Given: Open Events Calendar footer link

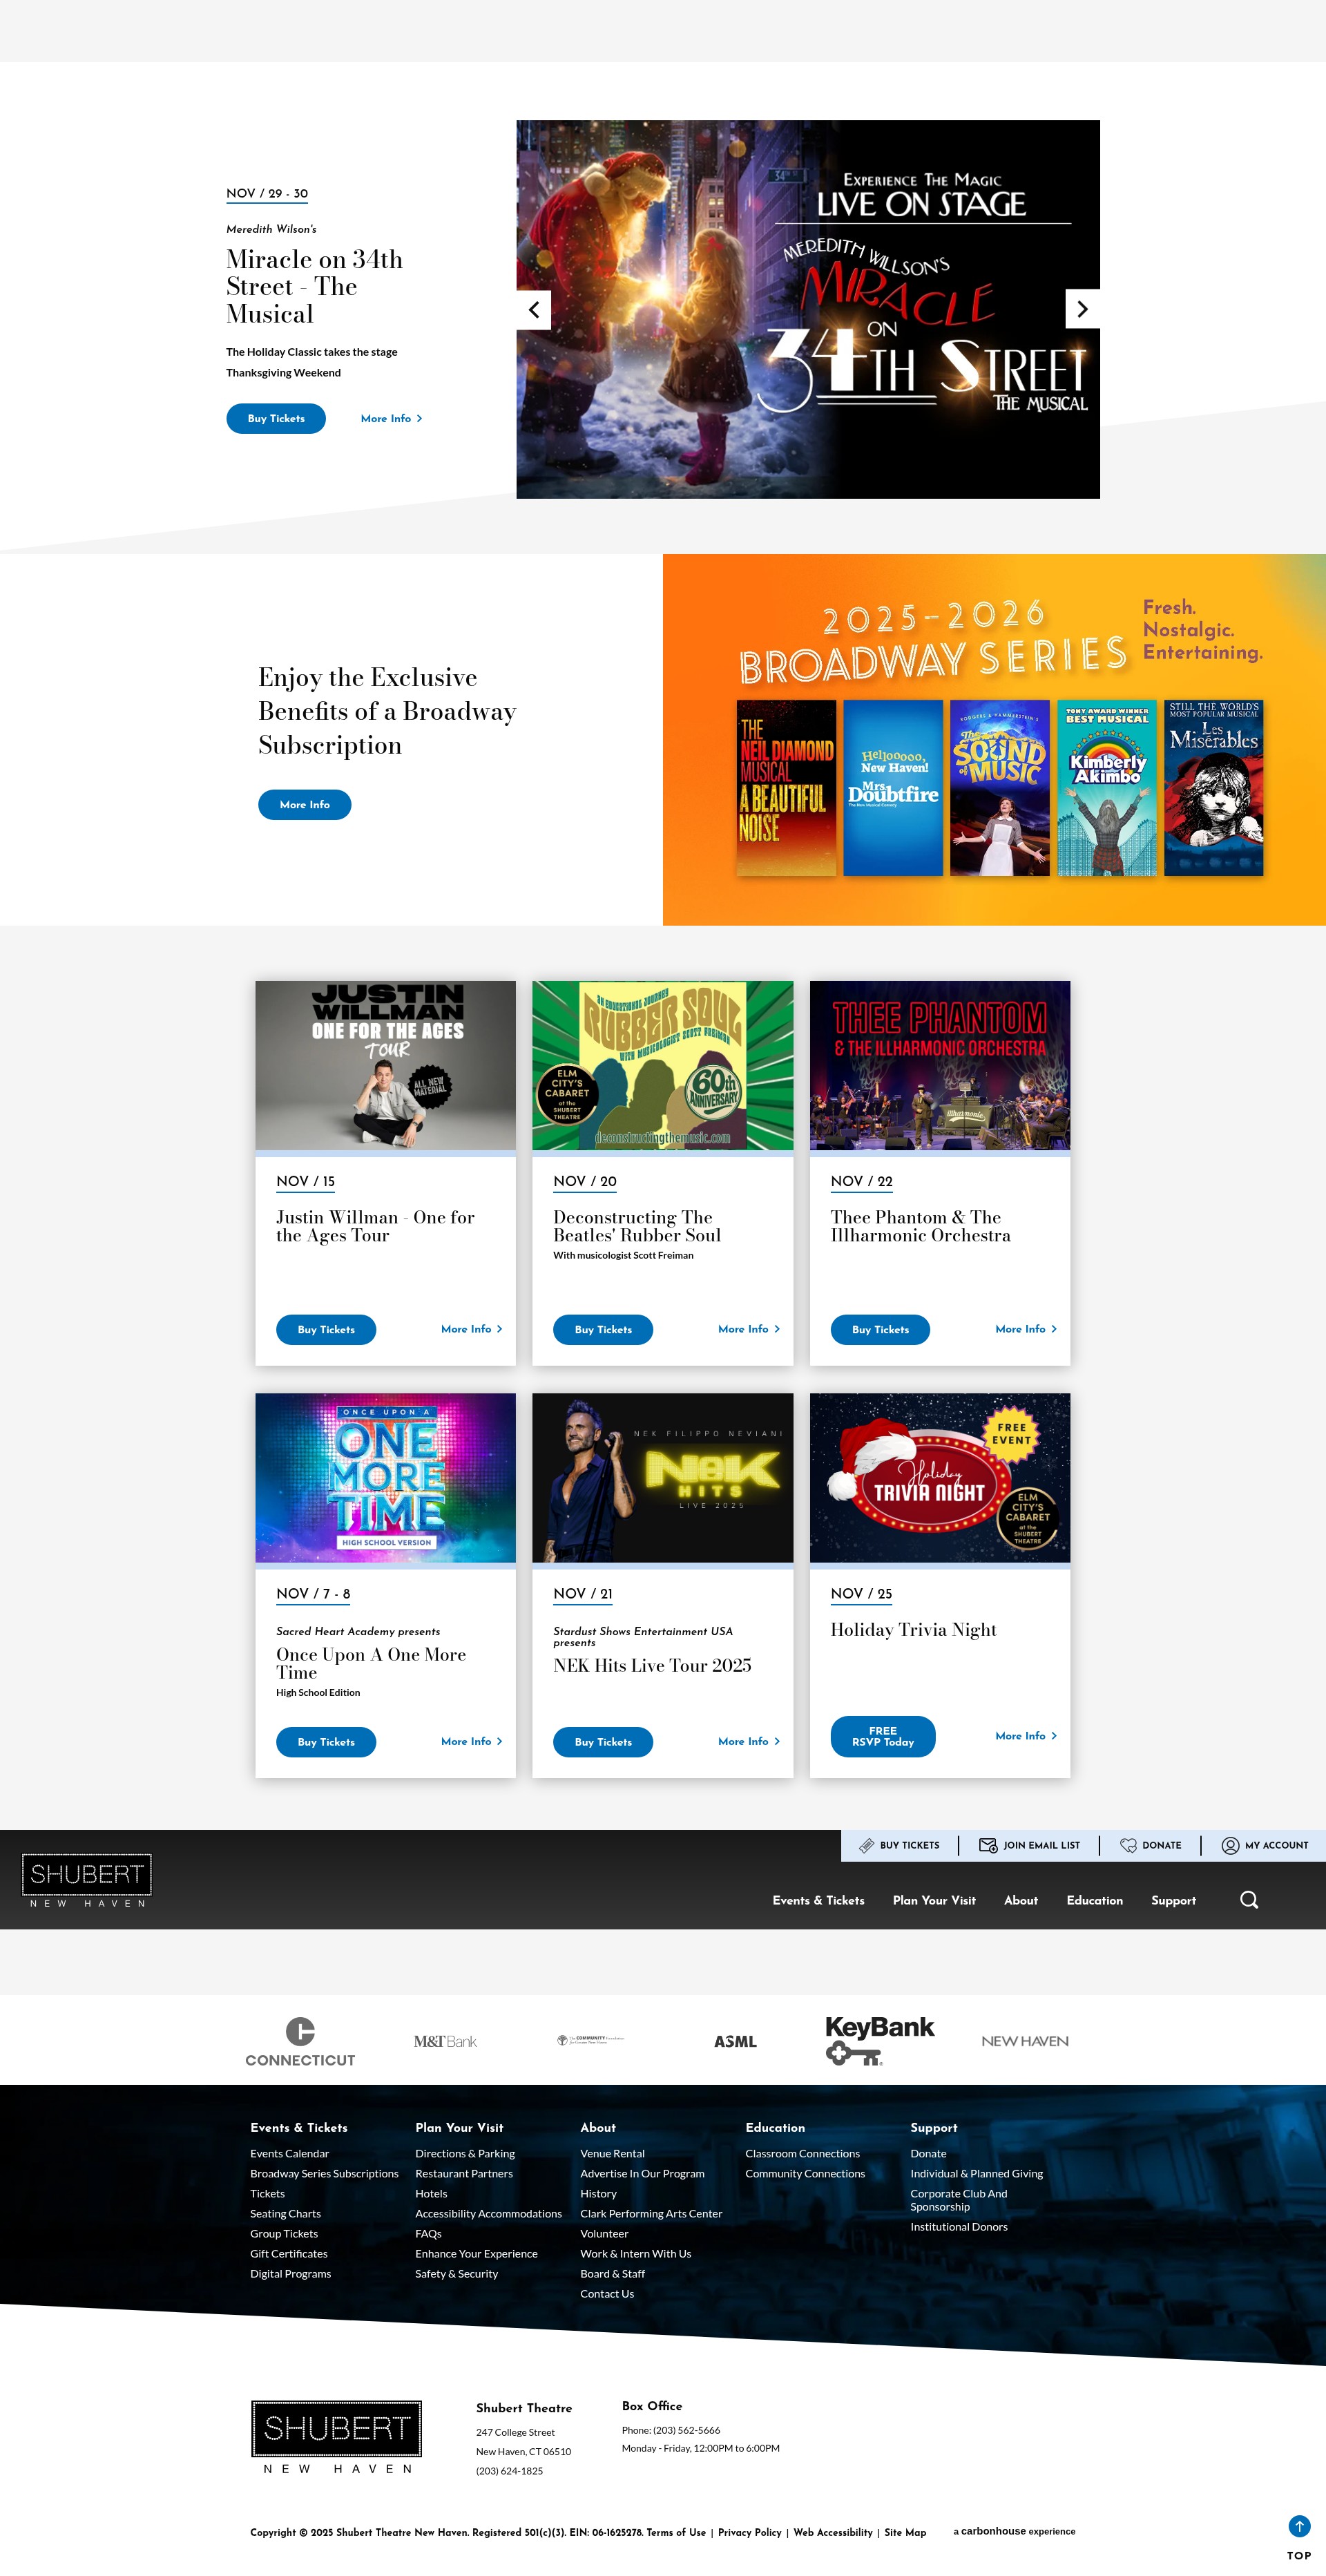Looking at the screenshot, I should click(289, 2153).
